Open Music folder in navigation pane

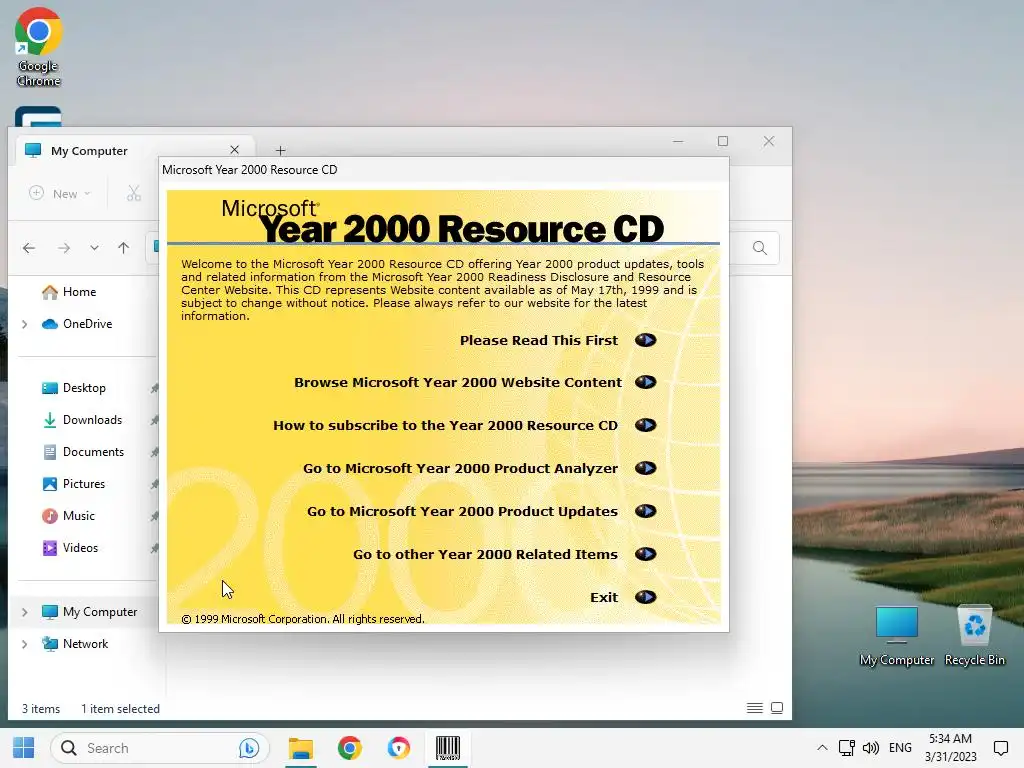[x=69, y=516]
